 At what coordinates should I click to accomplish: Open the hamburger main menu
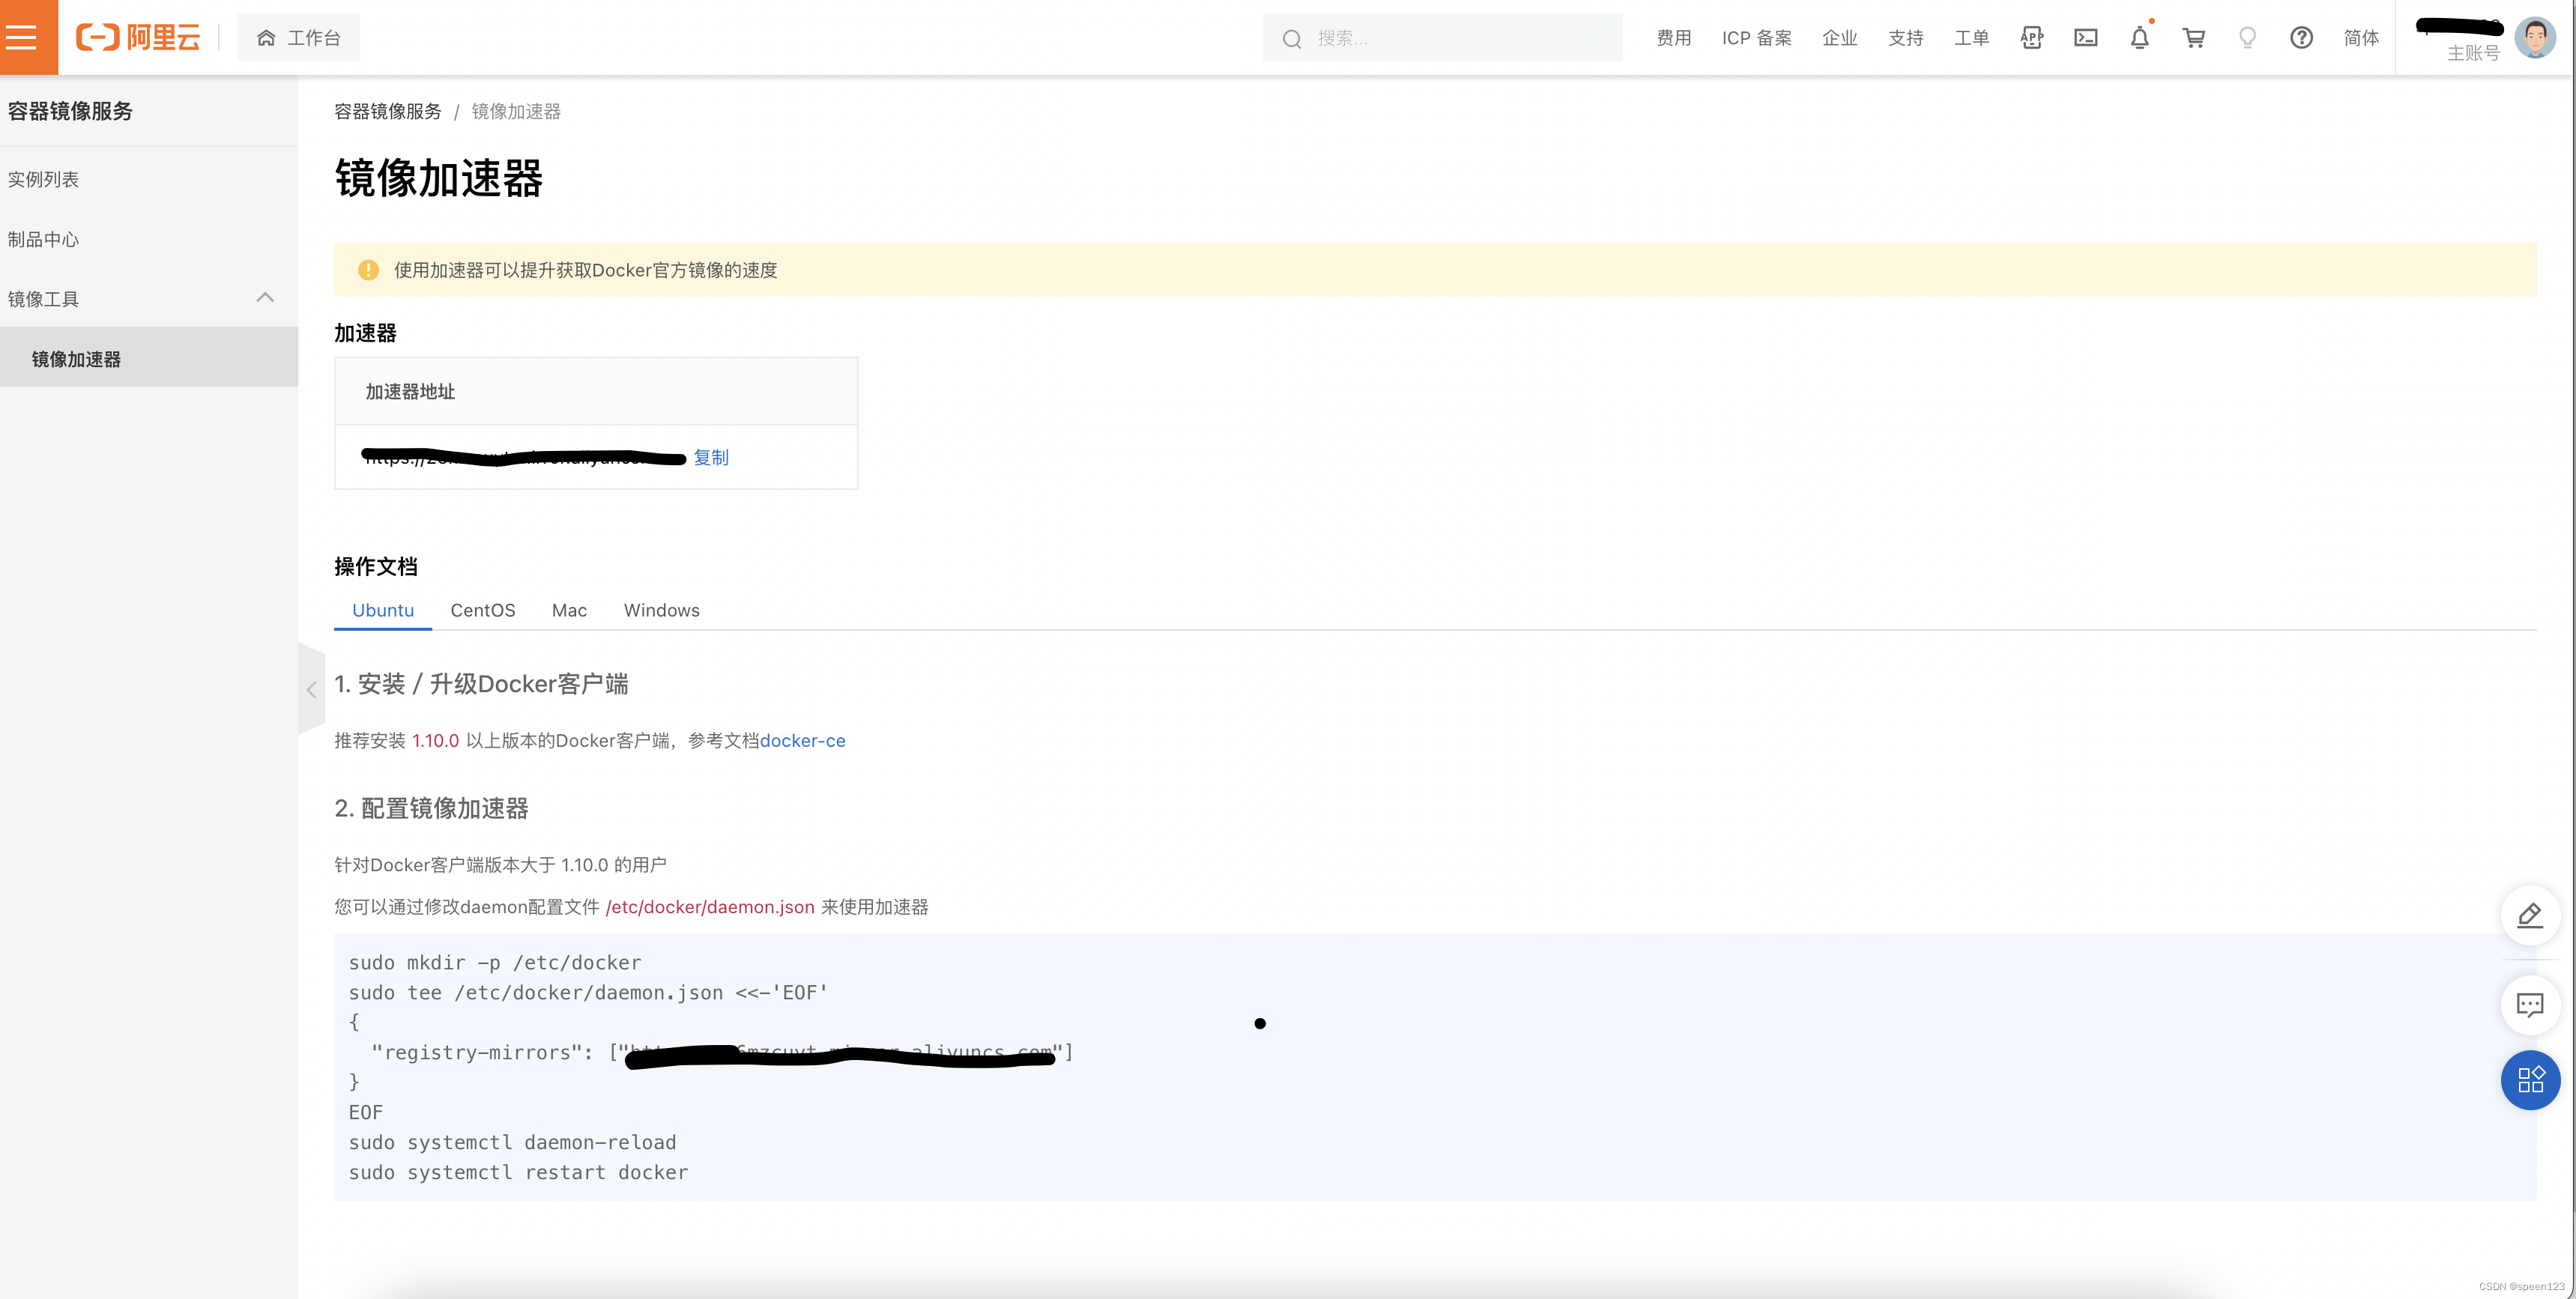22,37
